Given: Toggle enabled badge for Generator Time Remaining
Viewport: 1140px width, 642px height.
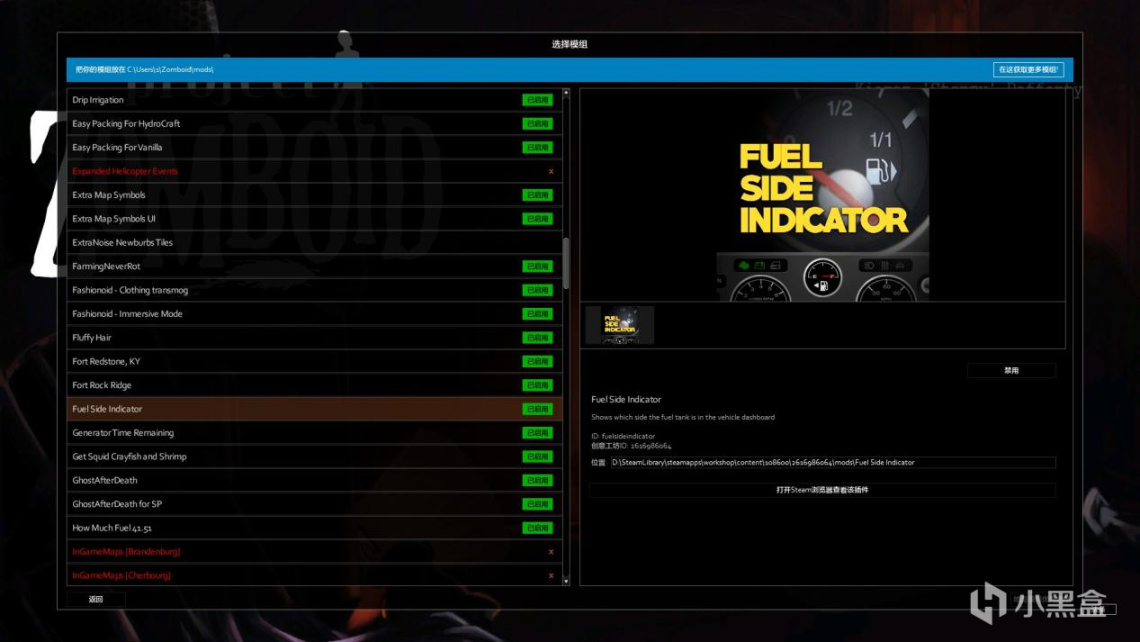Looking at the screenshot, I should coord(537,433).
